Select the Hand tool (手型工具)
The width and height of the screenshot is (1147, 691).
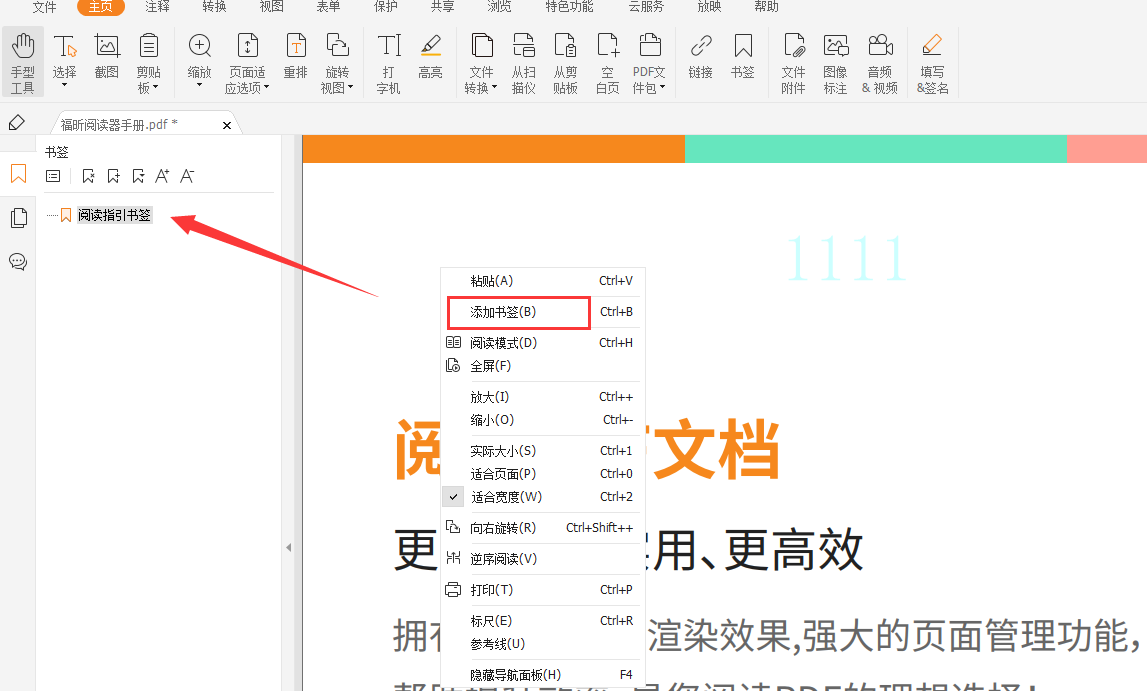click(x=22, y=60)
